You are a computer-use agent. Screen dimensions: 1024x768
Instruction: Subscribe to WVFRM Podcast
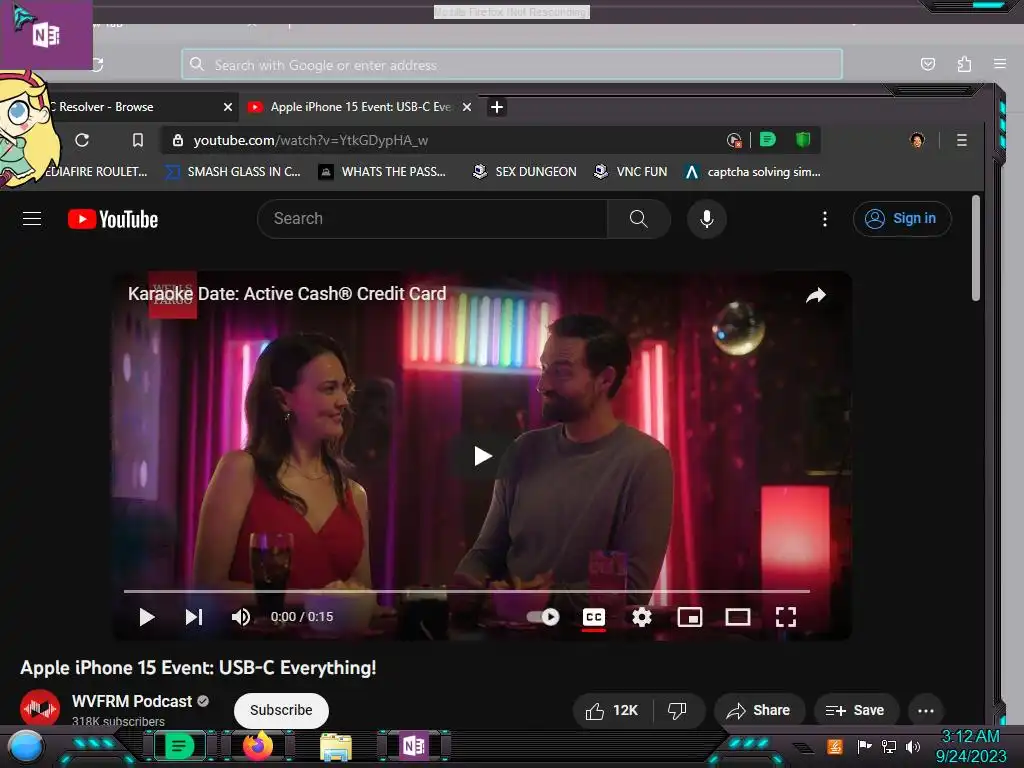[x=281, y=711]
